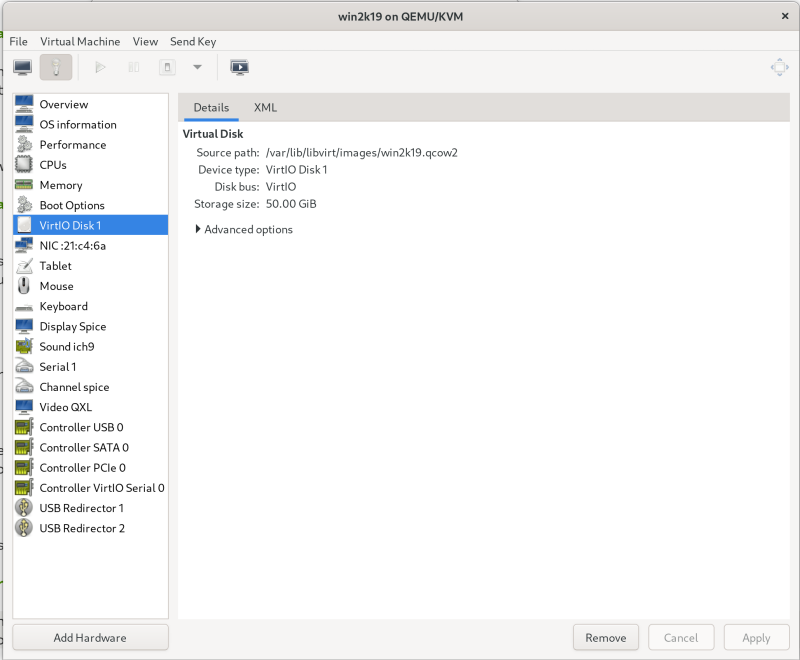The image size is (800, 660).
Task: Select USB Redirector 1 icon
Action: tap(24, 508)
